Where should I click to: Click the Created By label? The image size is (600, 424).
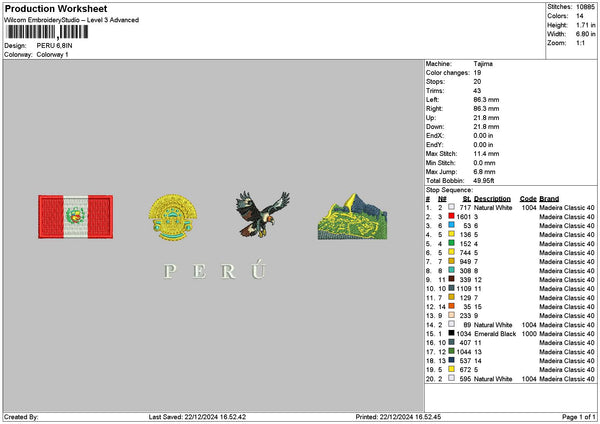pos(21,417)
